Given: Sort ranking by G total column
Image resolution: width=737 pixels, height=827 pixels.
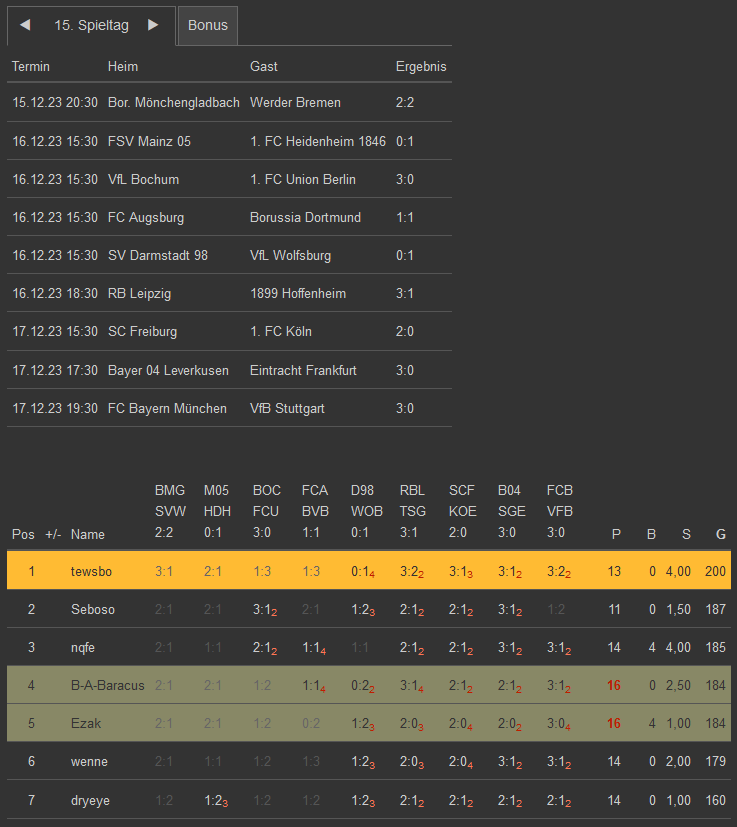Looking at the screenshot, I should [x=721, y=534].
